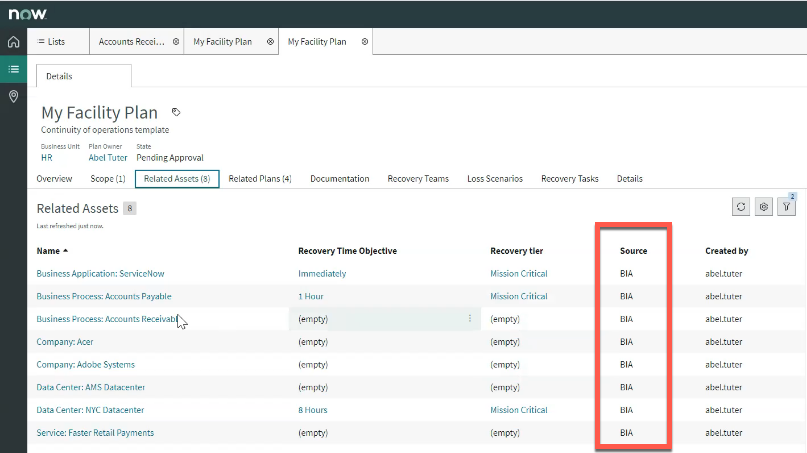Click the Related Assets count badge 8
This screenshot has width=807, height=453.
tap(130, 208)
